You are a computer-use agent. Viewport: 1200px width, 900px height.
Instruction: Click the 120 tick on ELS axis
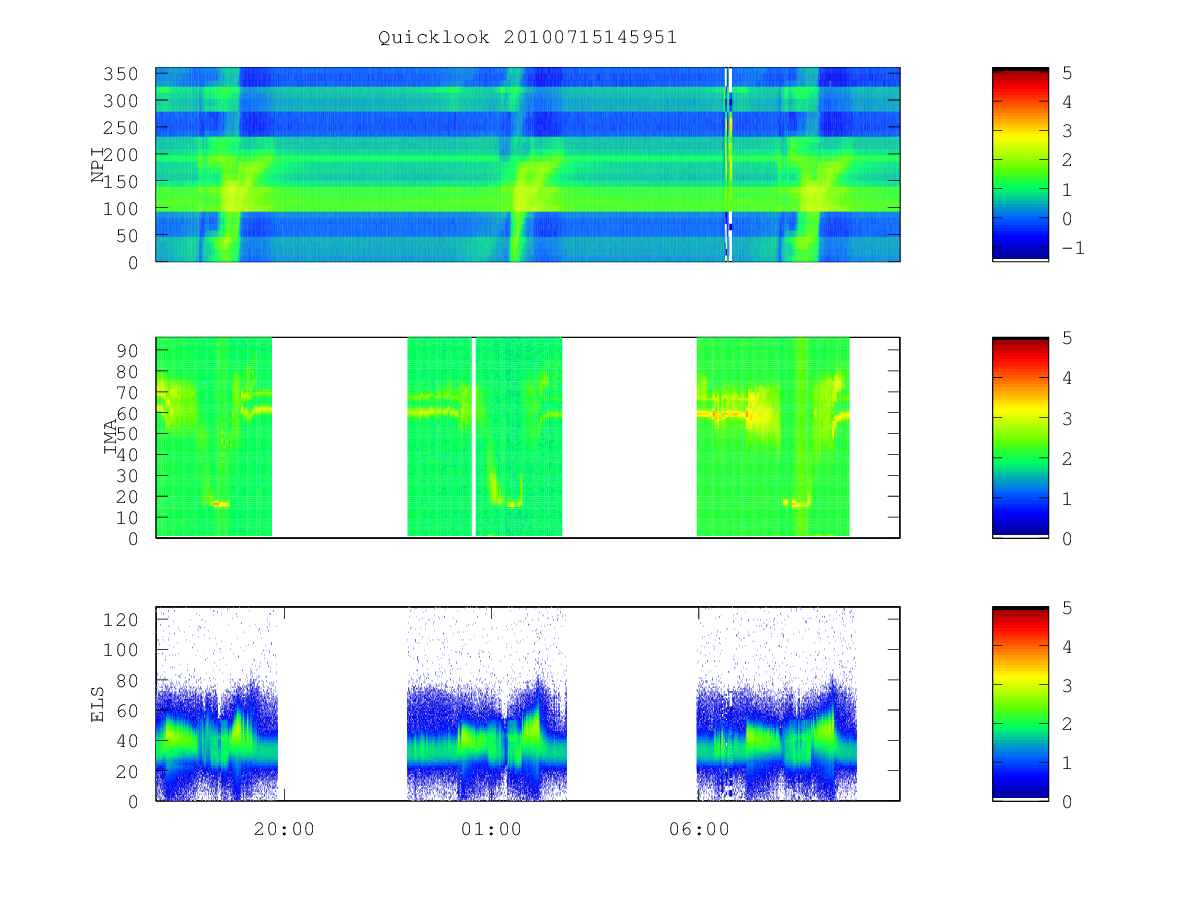pyautogui.click(x=124, y=619)
